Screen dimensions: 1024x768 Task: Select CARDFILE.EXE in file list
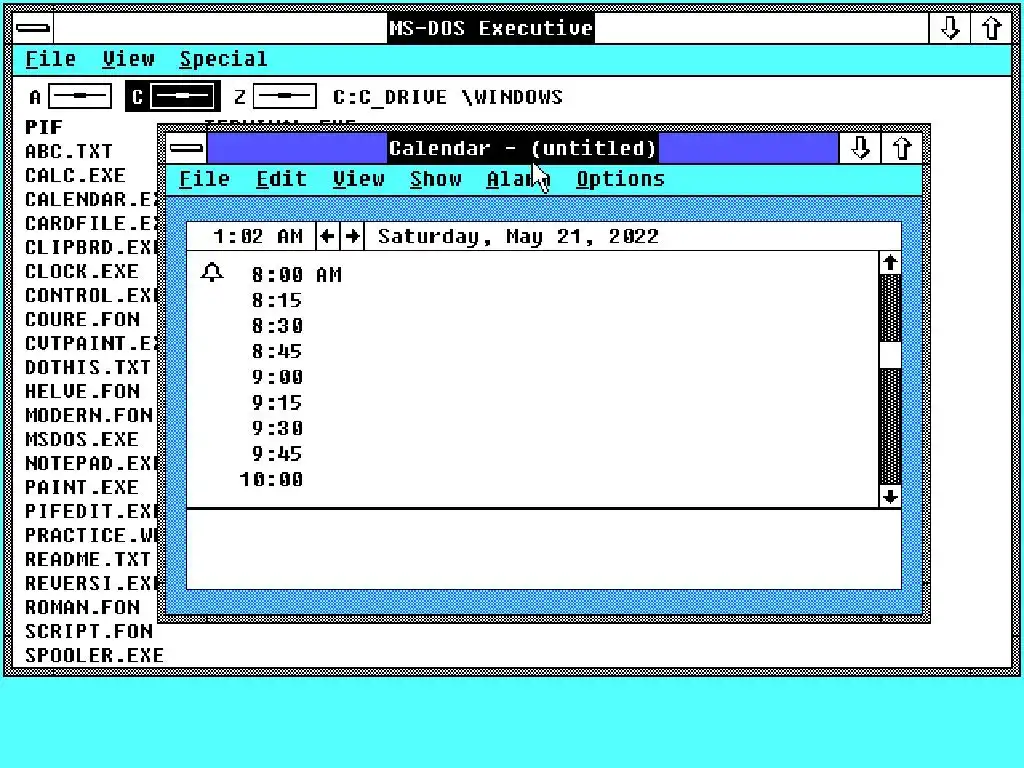pos(91,223)
